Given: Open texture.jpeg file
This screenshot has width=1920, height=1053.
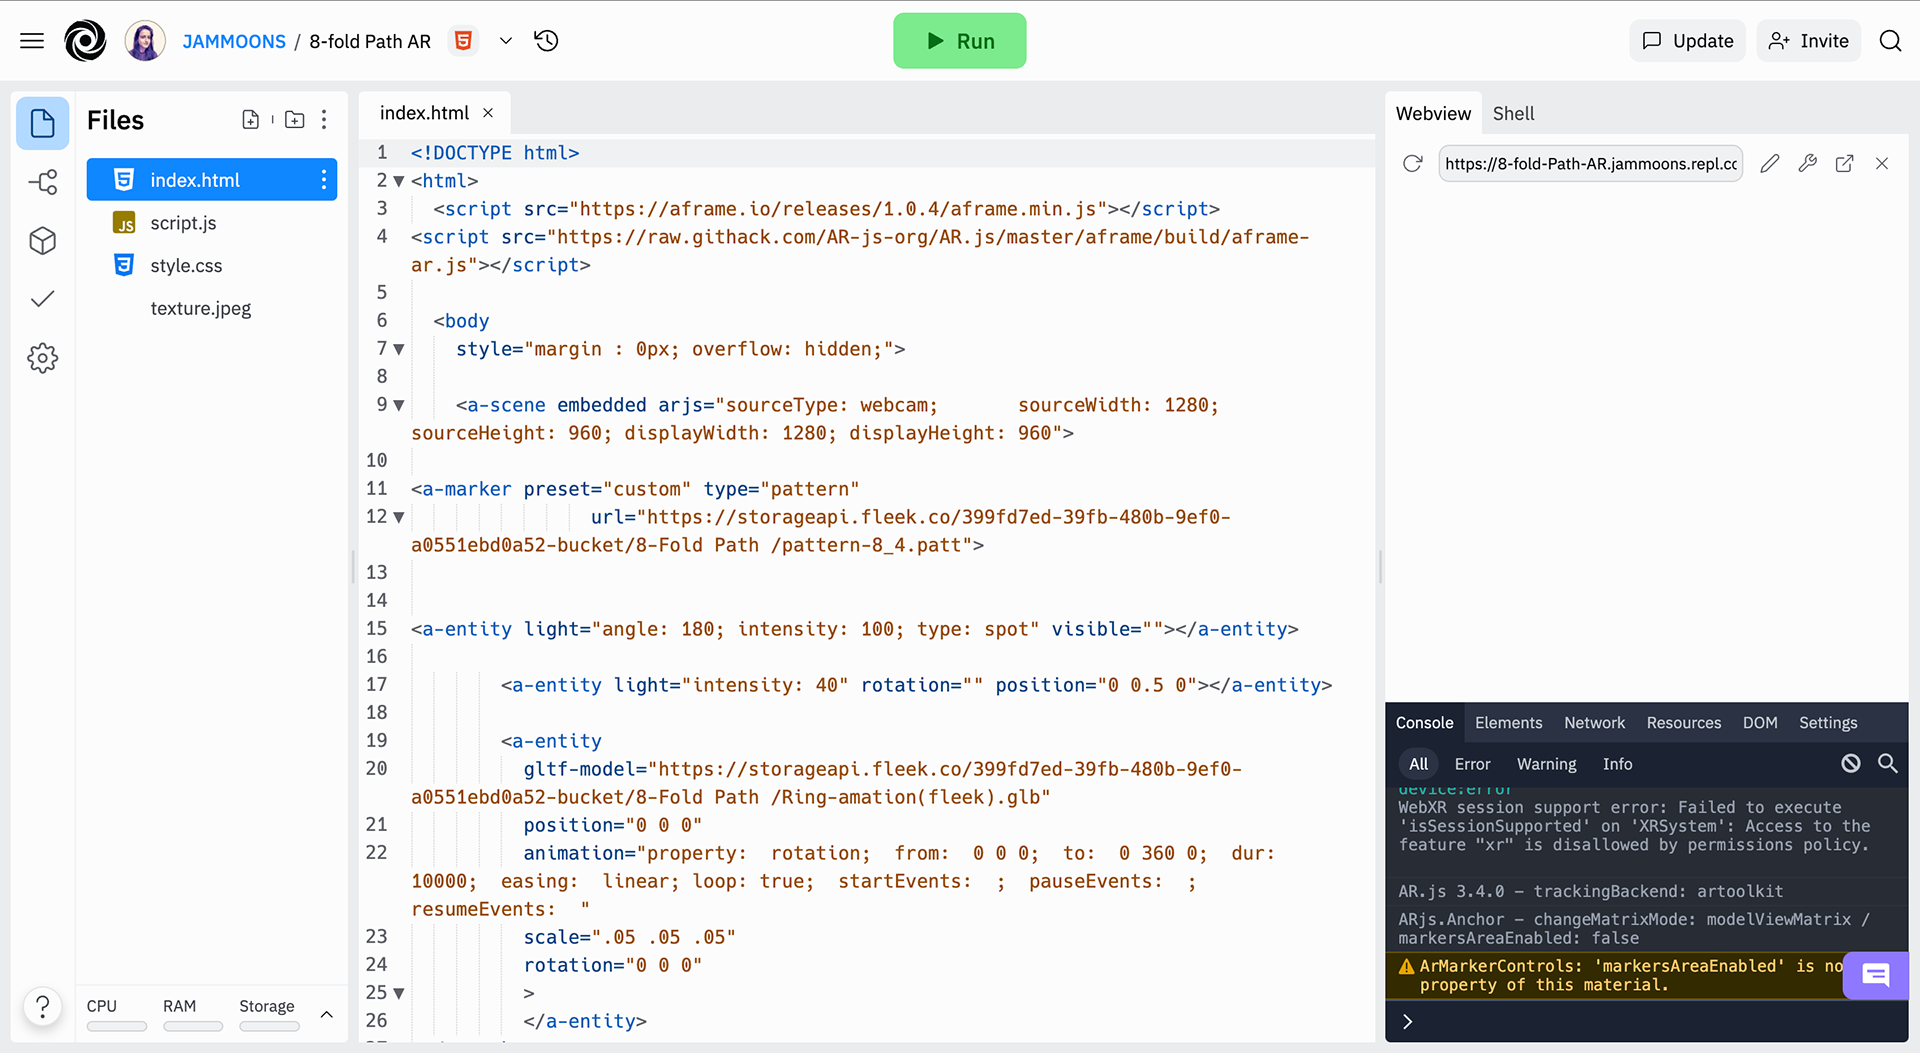Looking at the screenshot, I should (201, 309).
